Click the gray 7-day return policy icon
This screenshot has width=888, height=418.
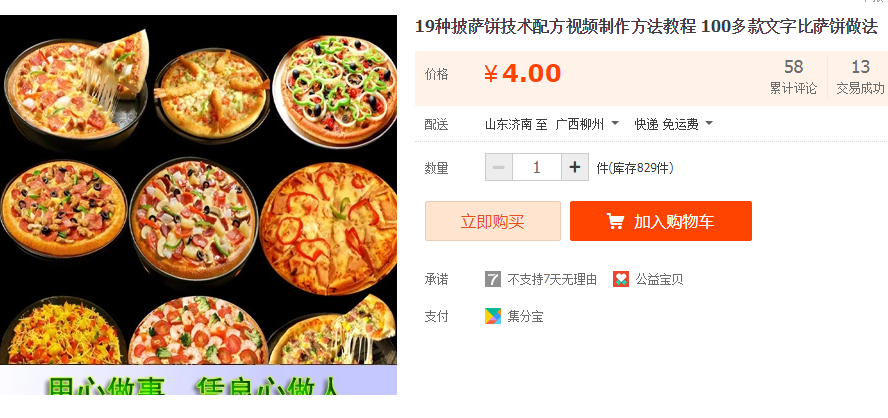pyautogui.click(x=493, y=279)
